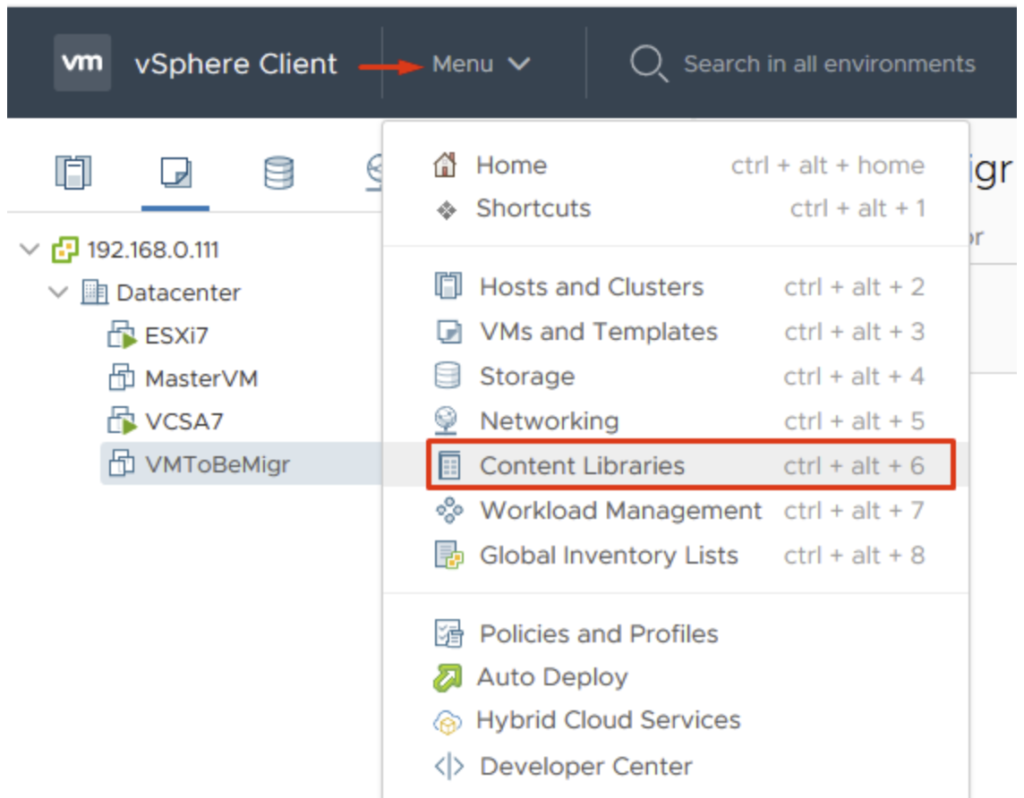Click the Hosts and Clusters menu icon
Image resolution: width=1024 pixels, height=798 pixels.
[x=448, y=286]
